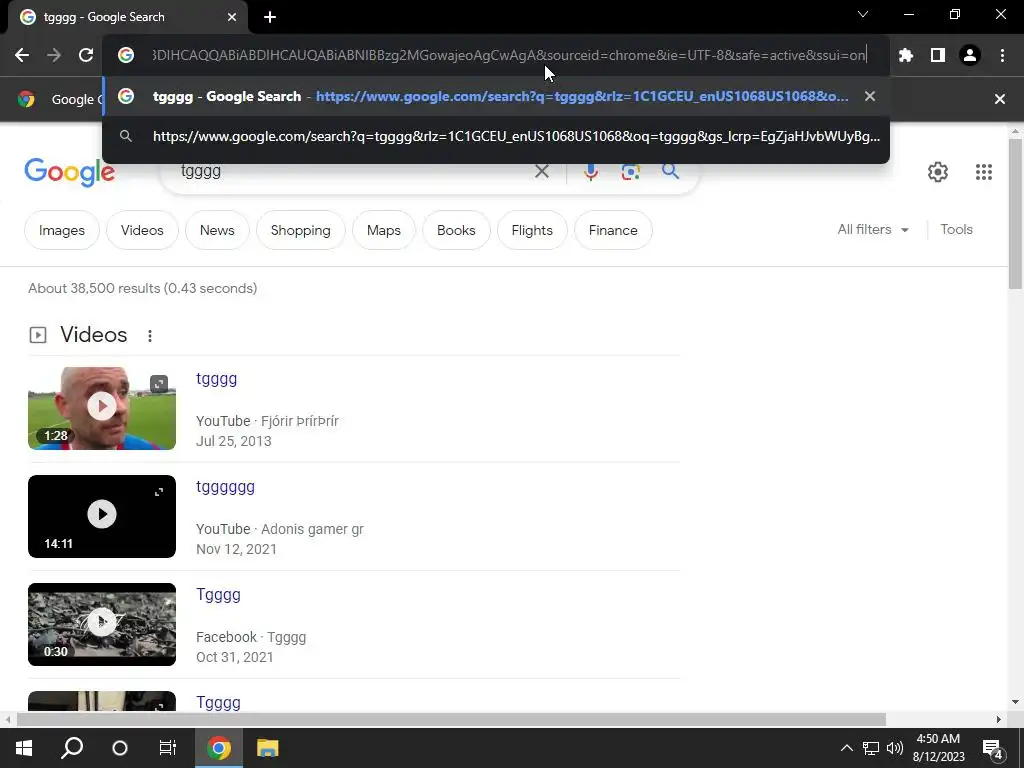Click the Google search field containing tgggg

coord(353,171)
